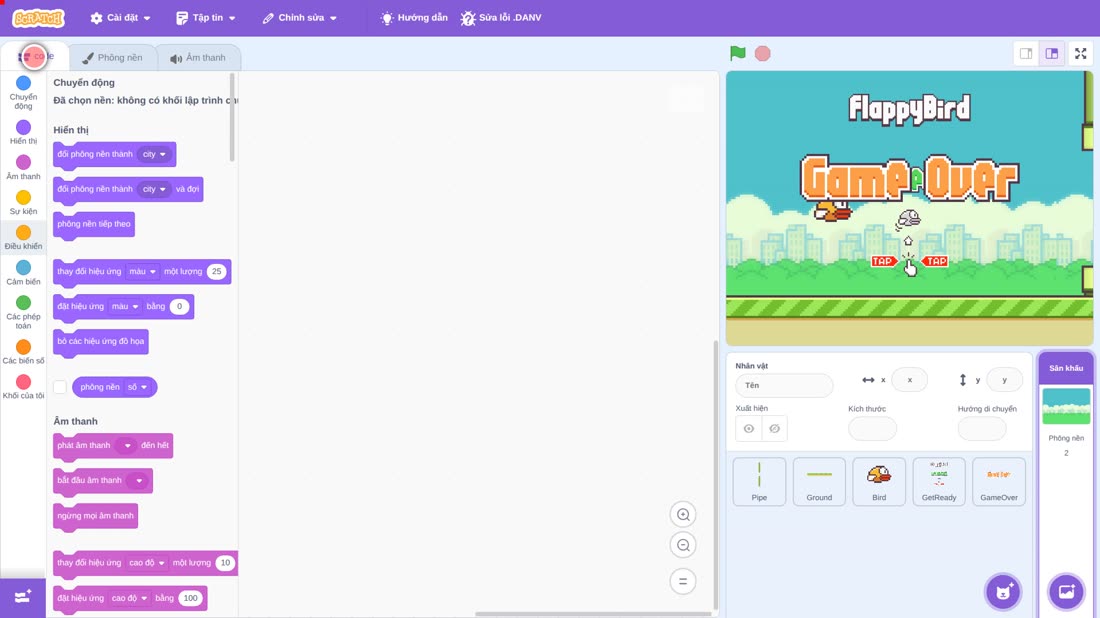This screenshot has width=1100, height=618.
Task: Jump to Sự kiện block category
Action: pyautogui.click(x=23, y=203)
